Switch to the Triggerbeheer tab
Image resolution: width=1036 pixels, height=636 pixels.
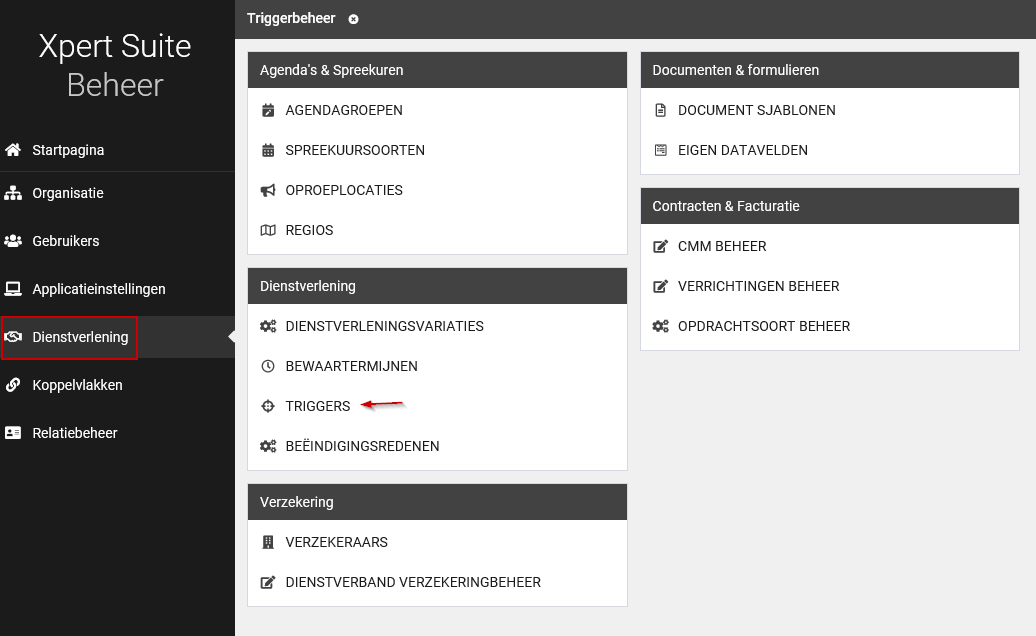click(x=291, y=18)
